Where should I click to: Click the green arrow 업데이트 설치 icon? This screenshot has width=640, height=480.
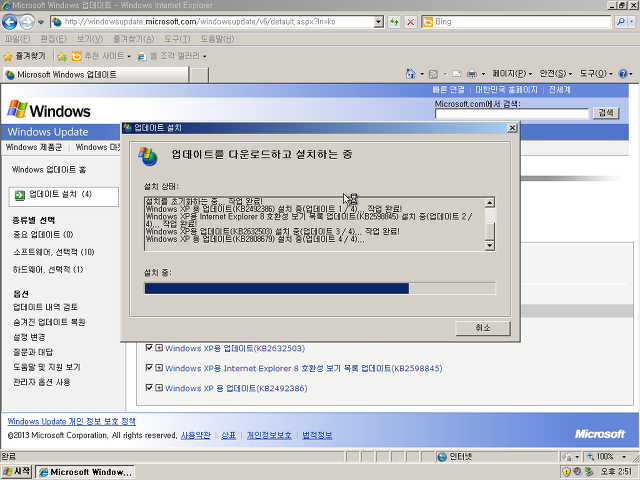click(20, 195)
